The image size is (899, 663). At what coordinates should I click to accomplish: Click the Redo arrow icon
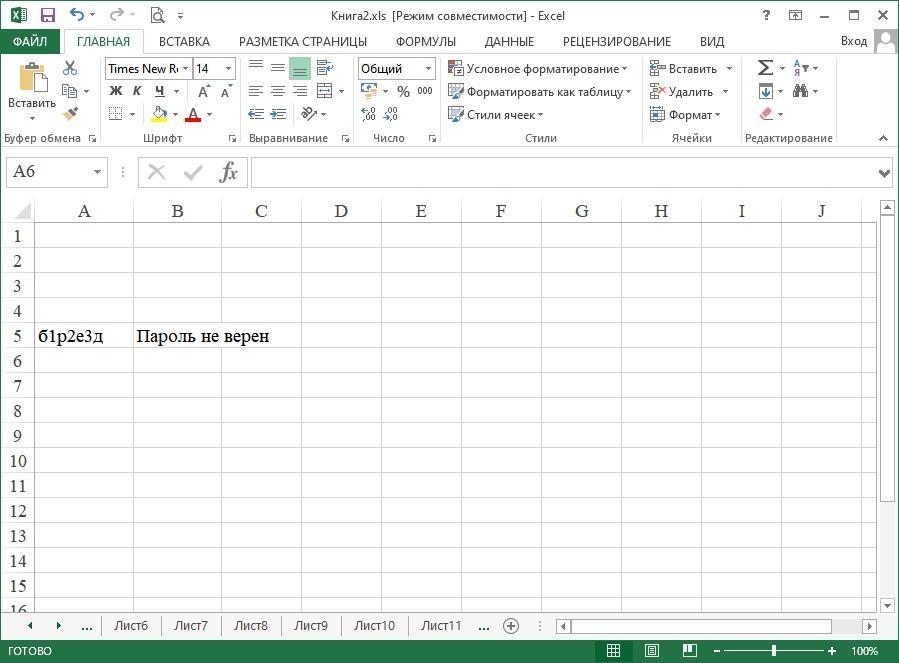(x=117, y=15)
